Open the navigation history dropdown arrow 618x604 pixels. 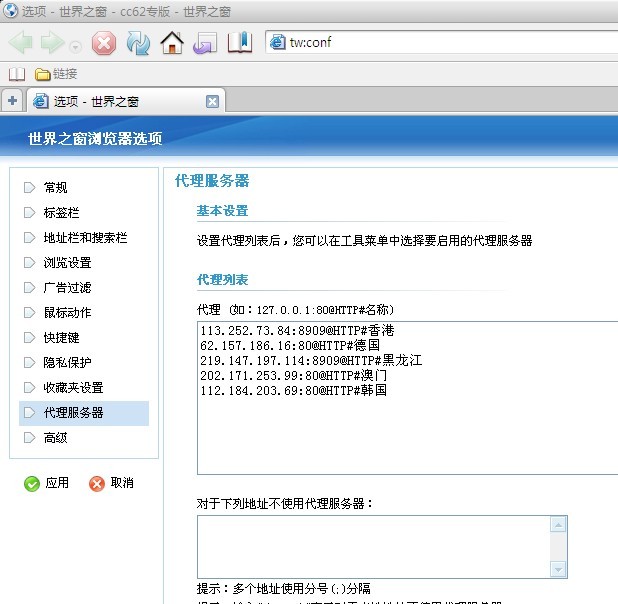[75, 47]
